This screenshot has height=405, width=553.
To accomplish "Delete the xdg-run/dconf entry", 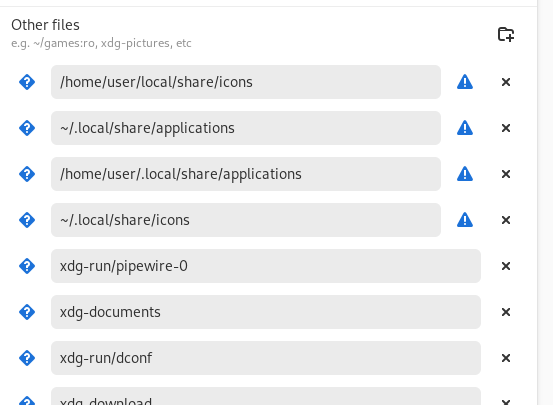I will click(x=506, y=358).
